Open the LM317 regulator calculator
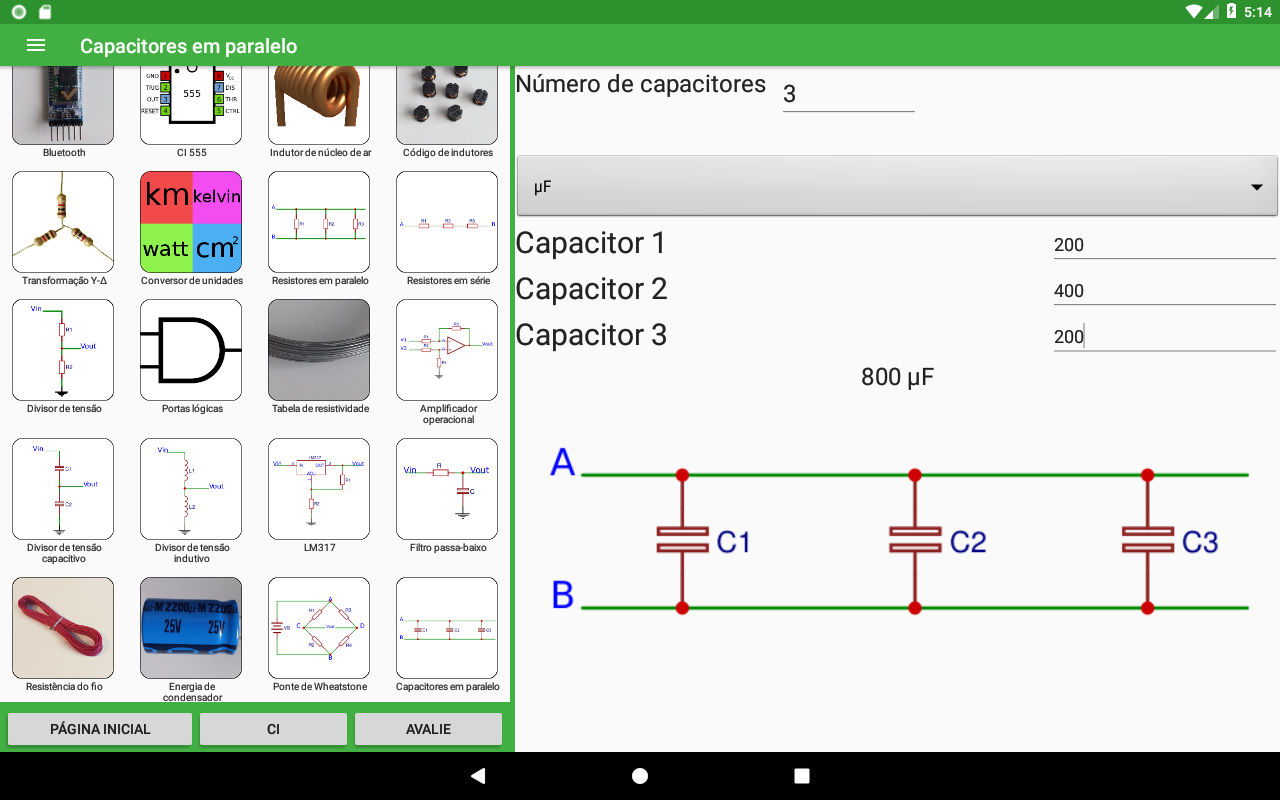The width and height of the screenshot is (1280, 800). (319, 489)
